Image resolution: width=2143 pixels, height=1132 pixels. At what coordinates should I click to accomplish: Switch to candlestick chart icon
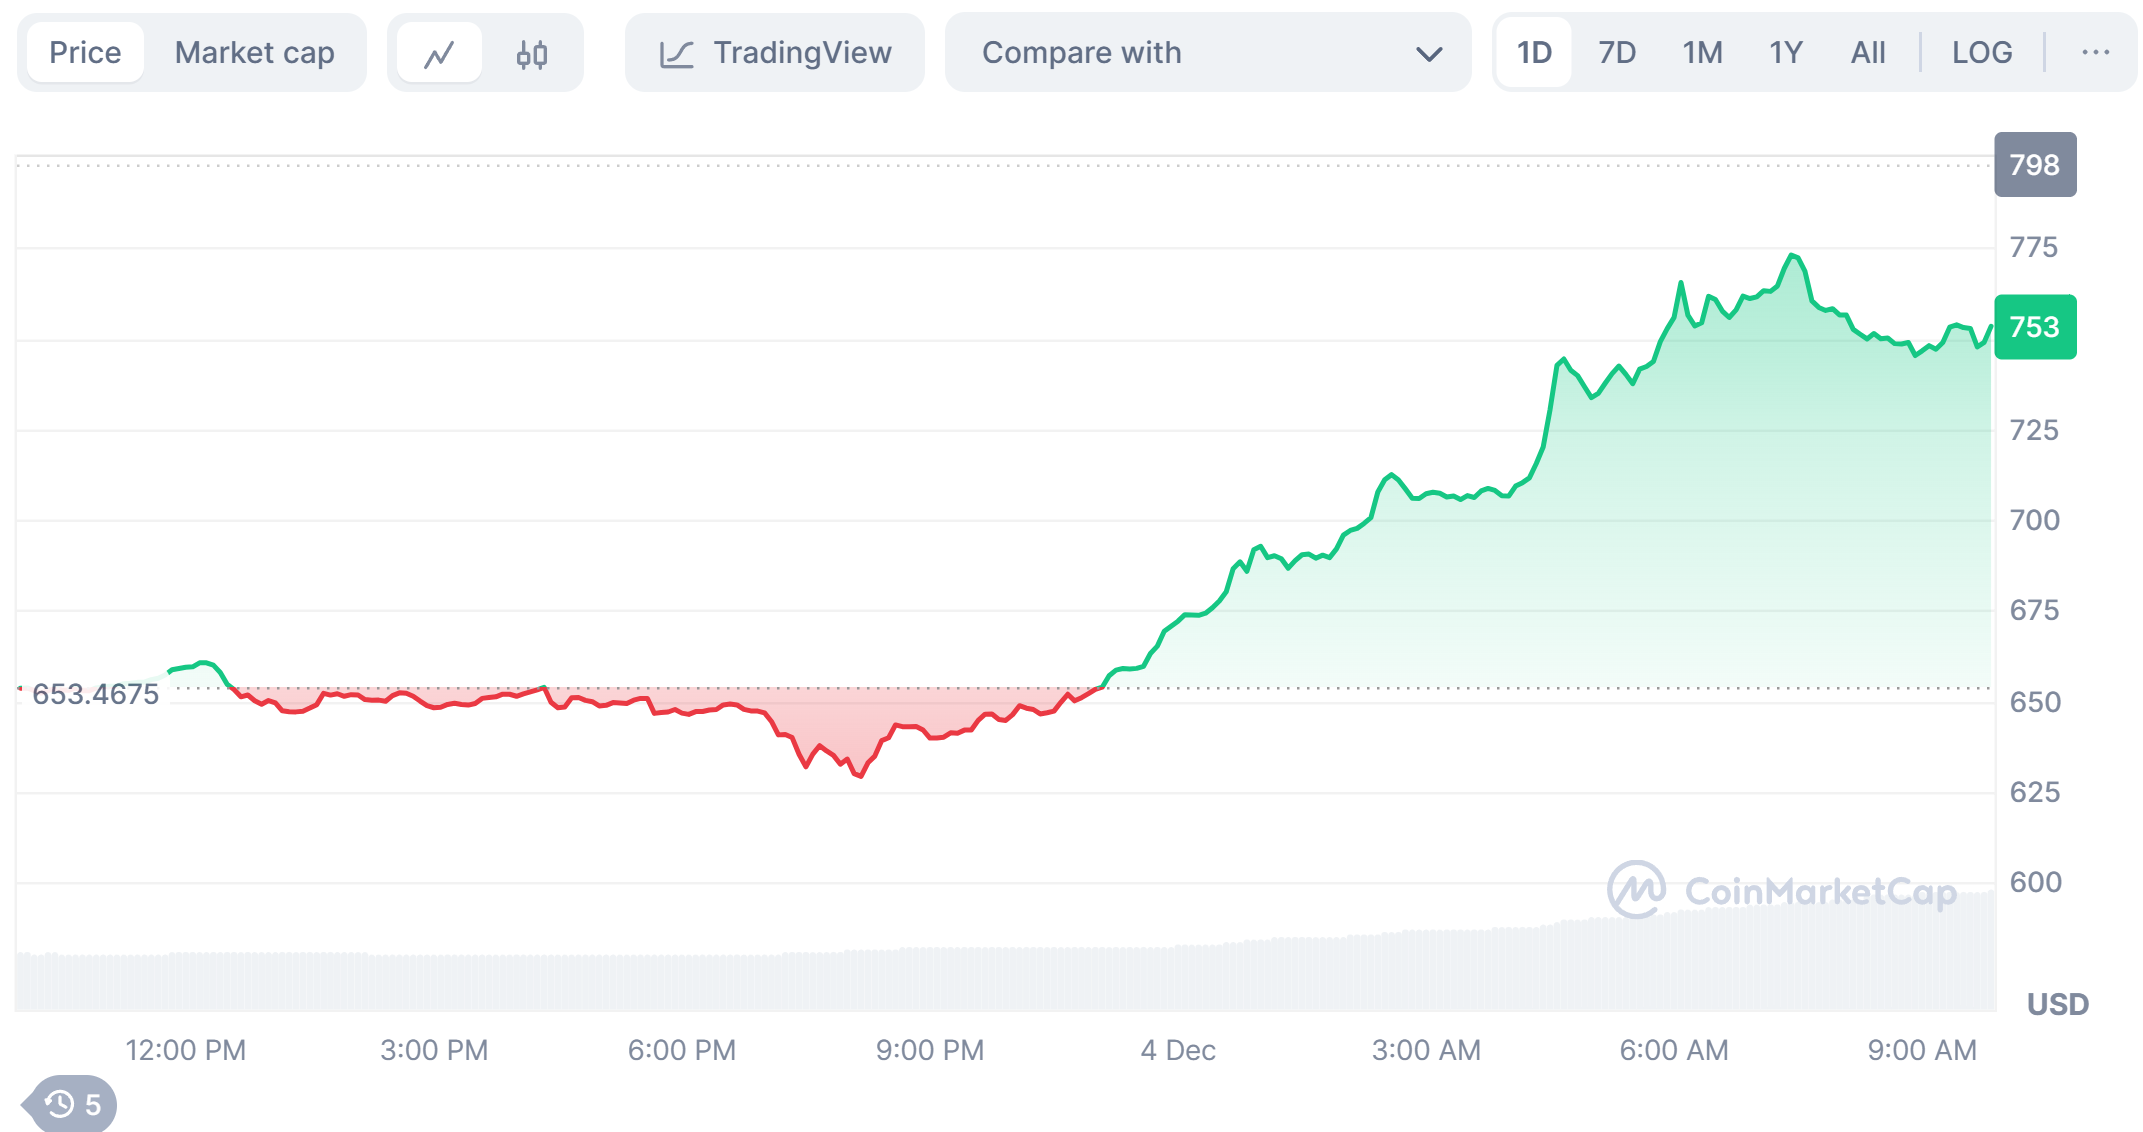(x=531, y=53)
